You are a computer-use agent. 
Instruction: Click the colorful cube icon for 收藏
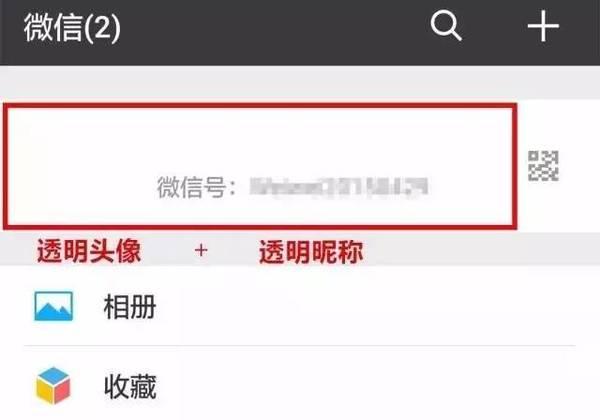click(53, 386)
